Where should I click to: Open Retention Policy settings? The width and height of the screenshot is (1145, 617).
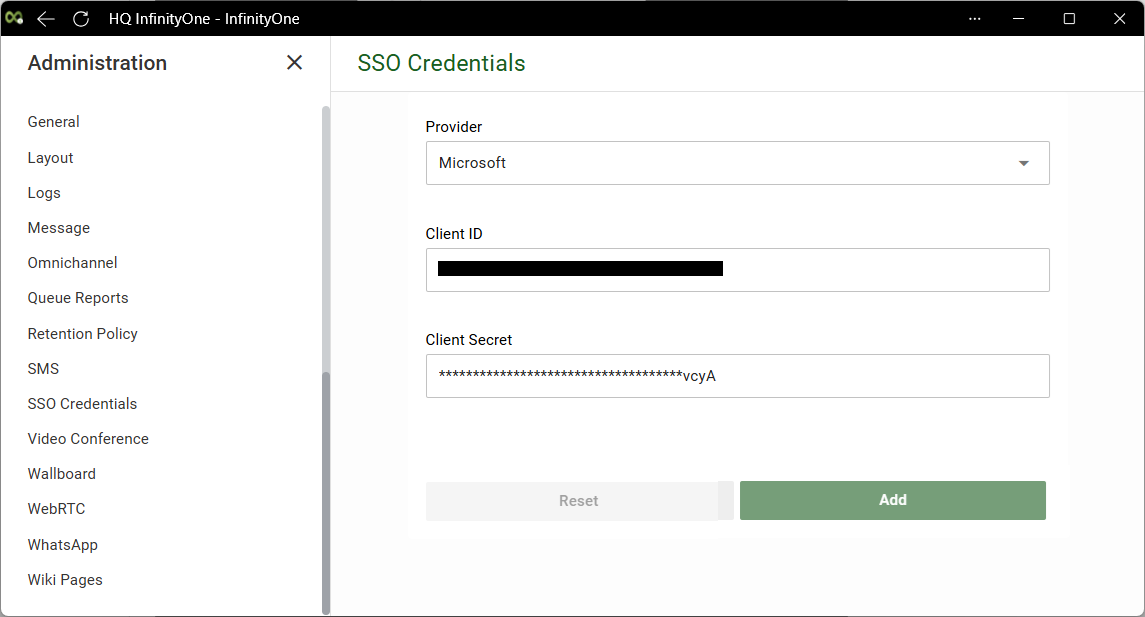[x=83, y=334]
